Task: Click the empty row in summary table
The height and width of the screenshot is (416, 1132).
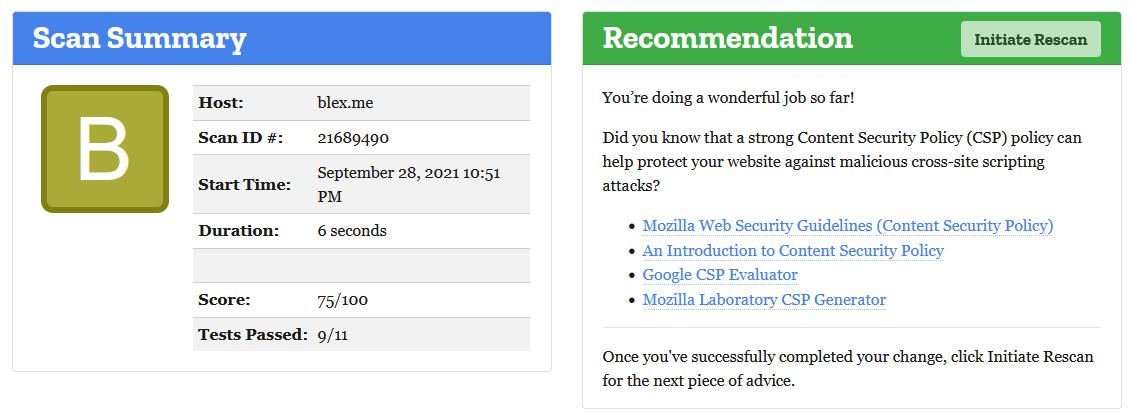Action: point(361,266)
